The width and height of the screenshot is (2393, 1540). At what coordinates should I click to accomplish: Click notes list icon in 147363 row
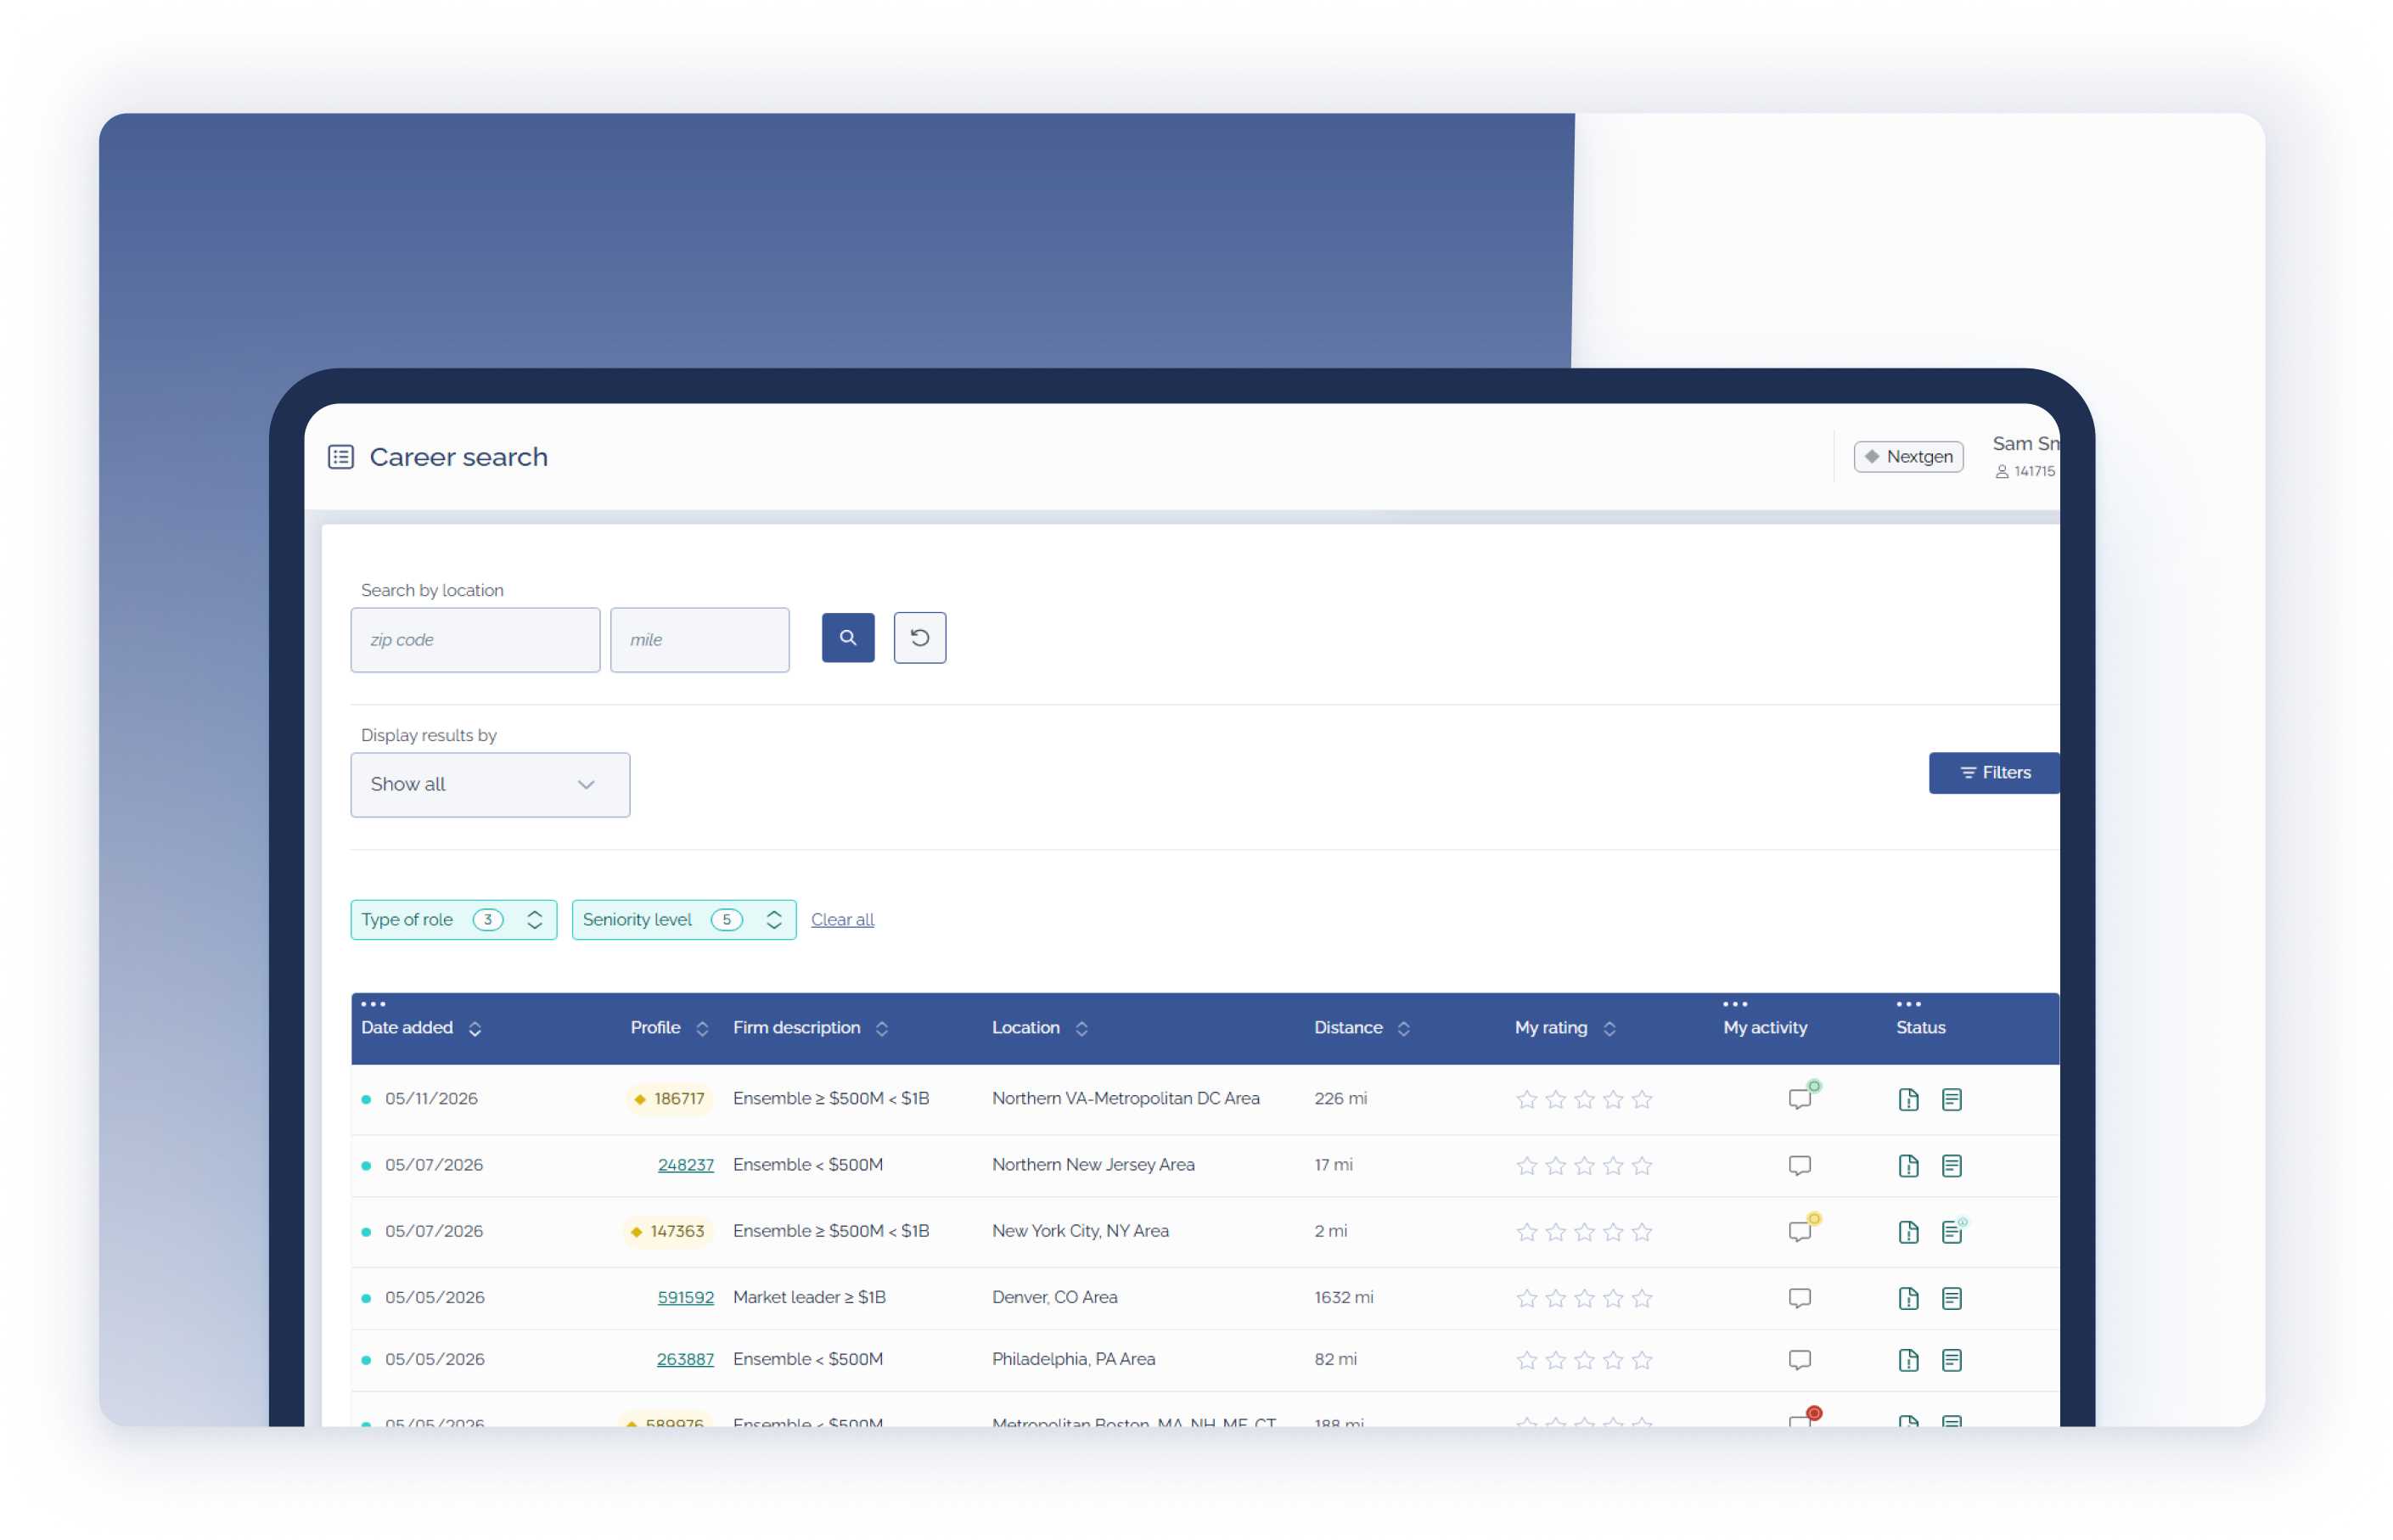pos(1952,1232)
